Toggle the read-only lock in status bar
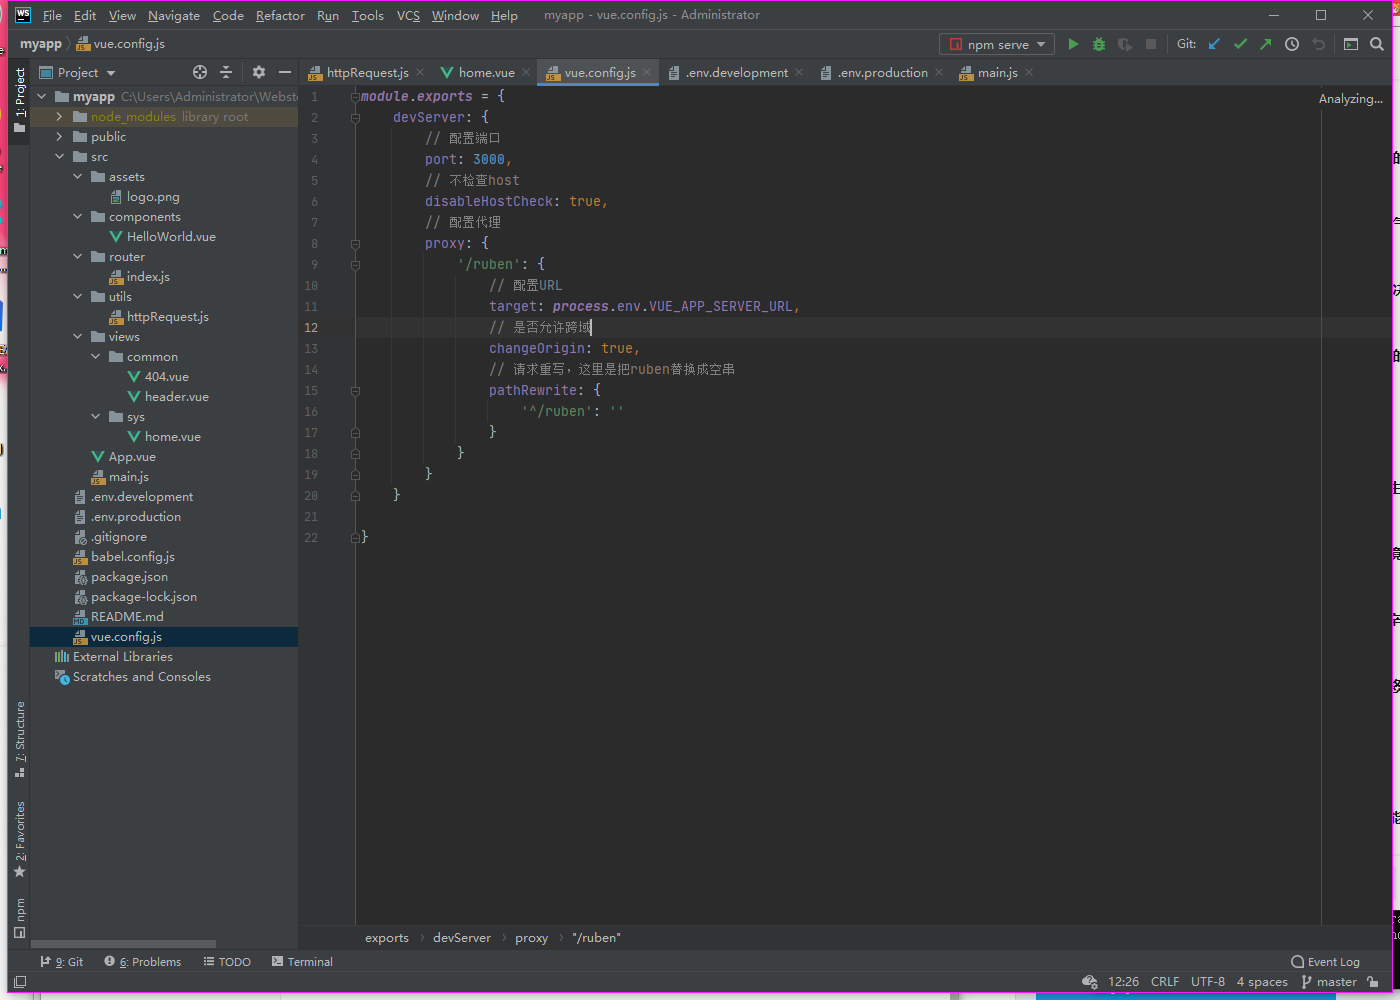This screenshot has width=1400, height=1000. [x=1373, y=982]
